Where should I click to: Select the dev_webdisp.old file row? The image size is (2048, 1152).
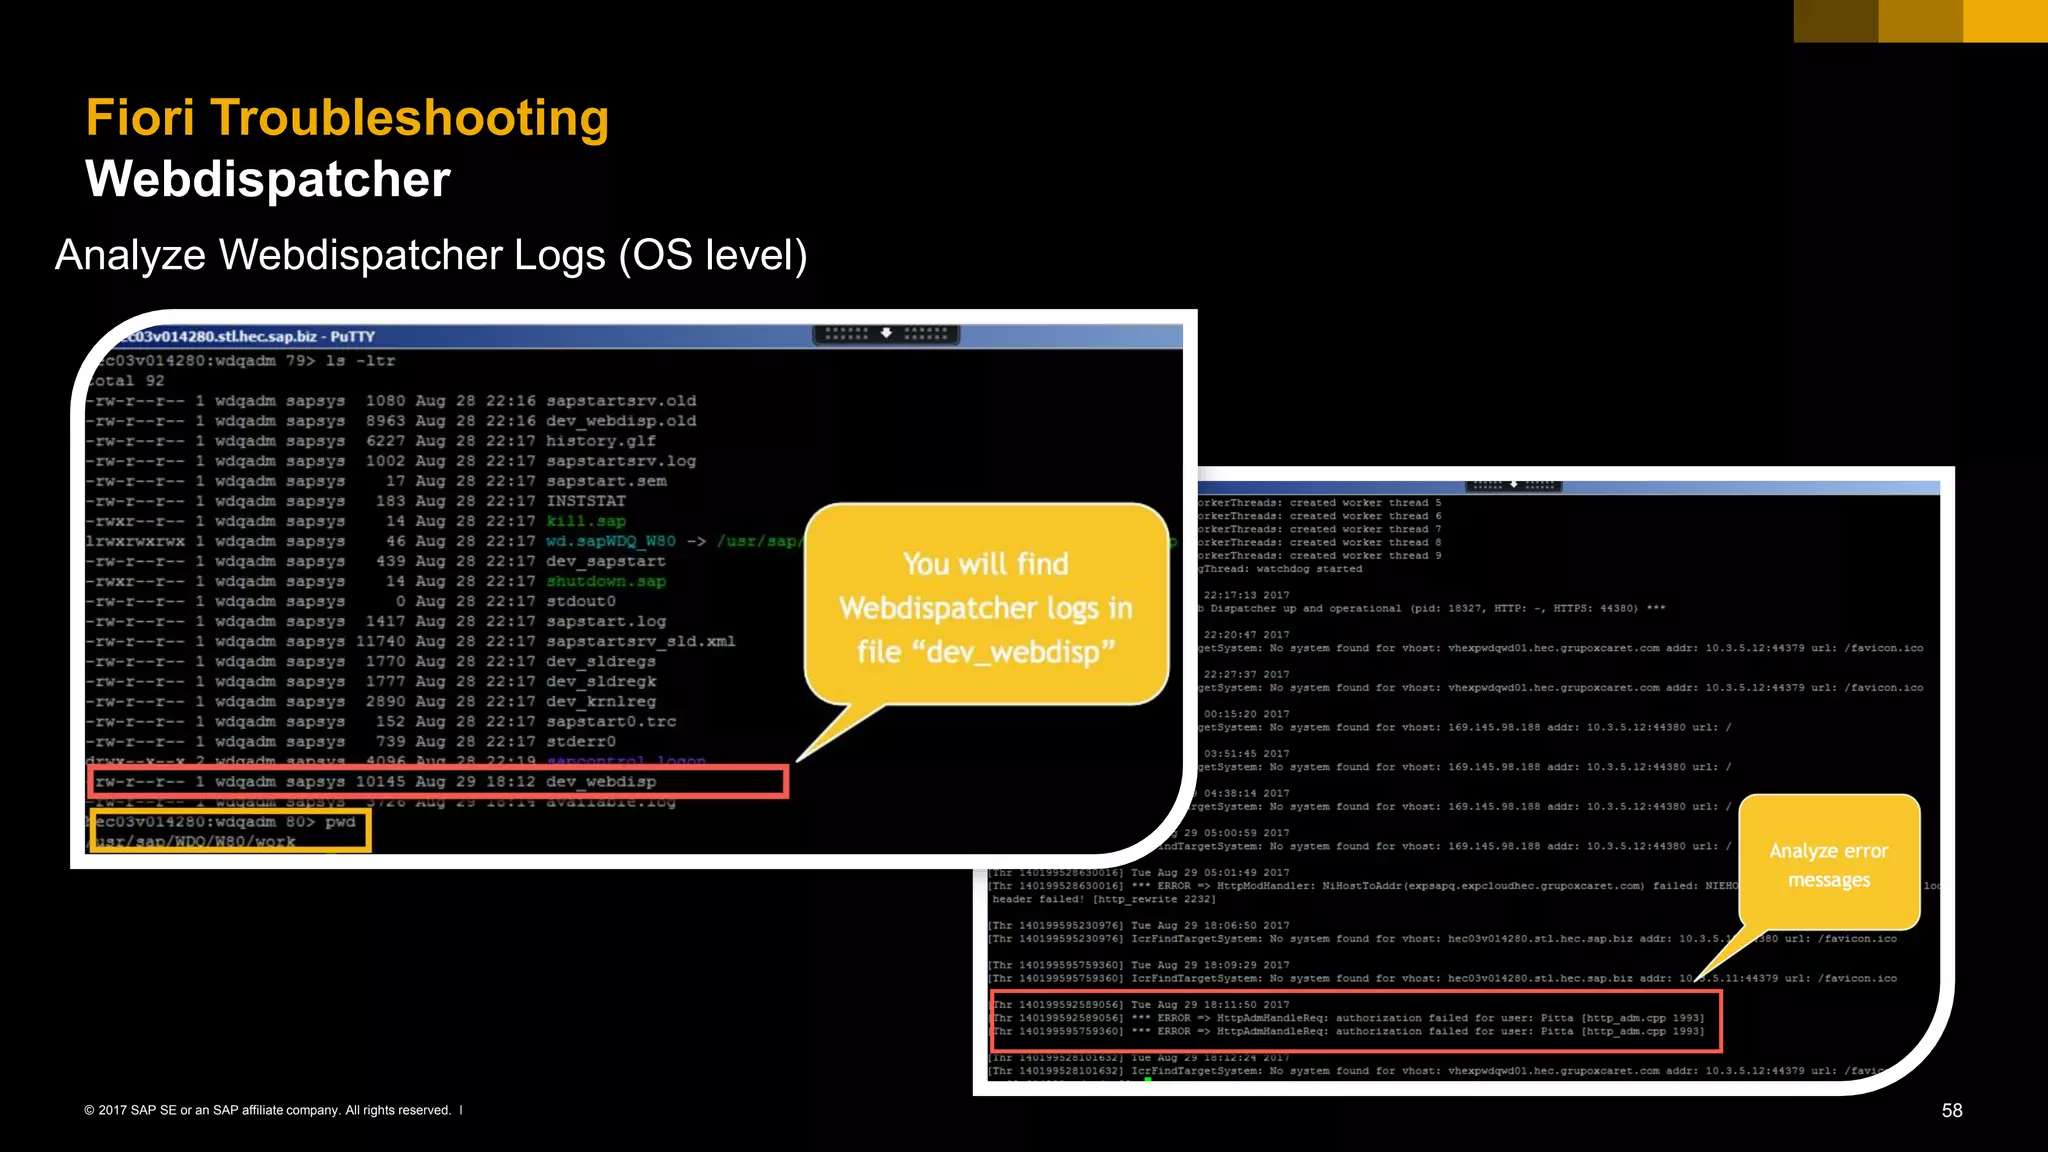391,421
